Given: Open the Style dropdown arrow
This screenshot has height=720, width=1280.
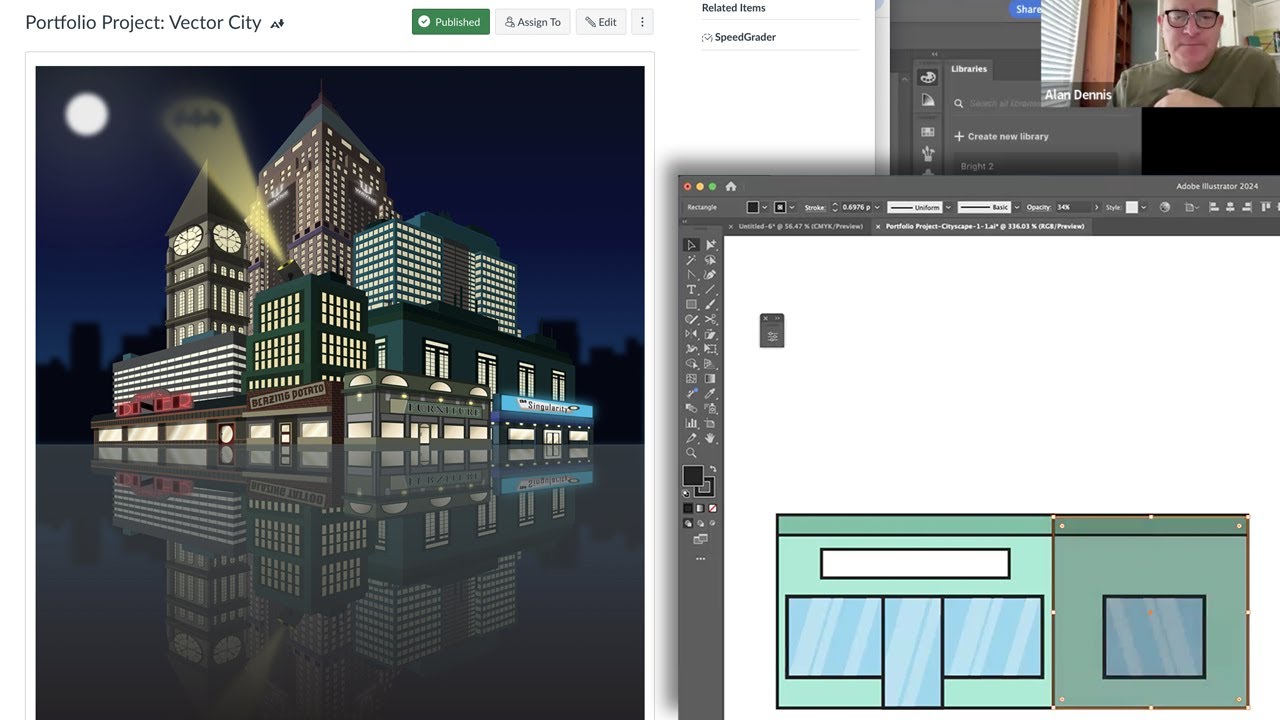Looking at the screenshot, I should [1144, 207].
